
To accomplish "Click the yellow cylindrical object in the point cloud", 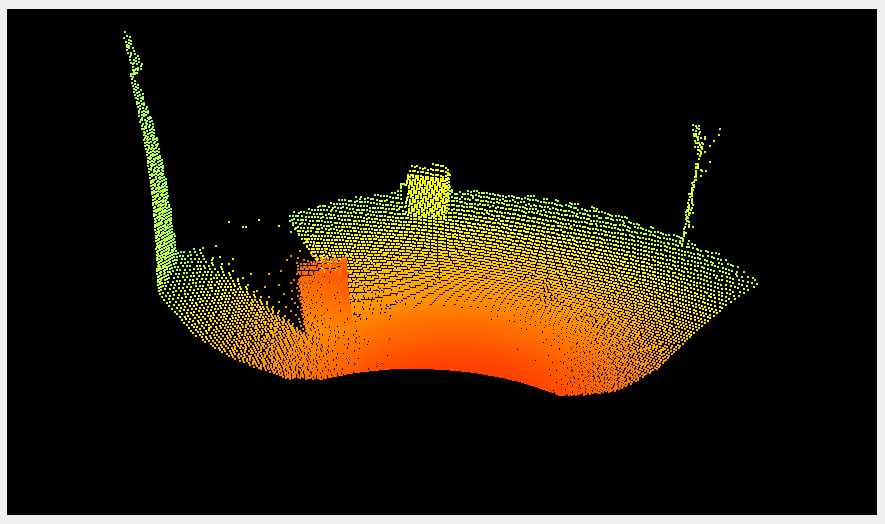I will coord(428,191).
